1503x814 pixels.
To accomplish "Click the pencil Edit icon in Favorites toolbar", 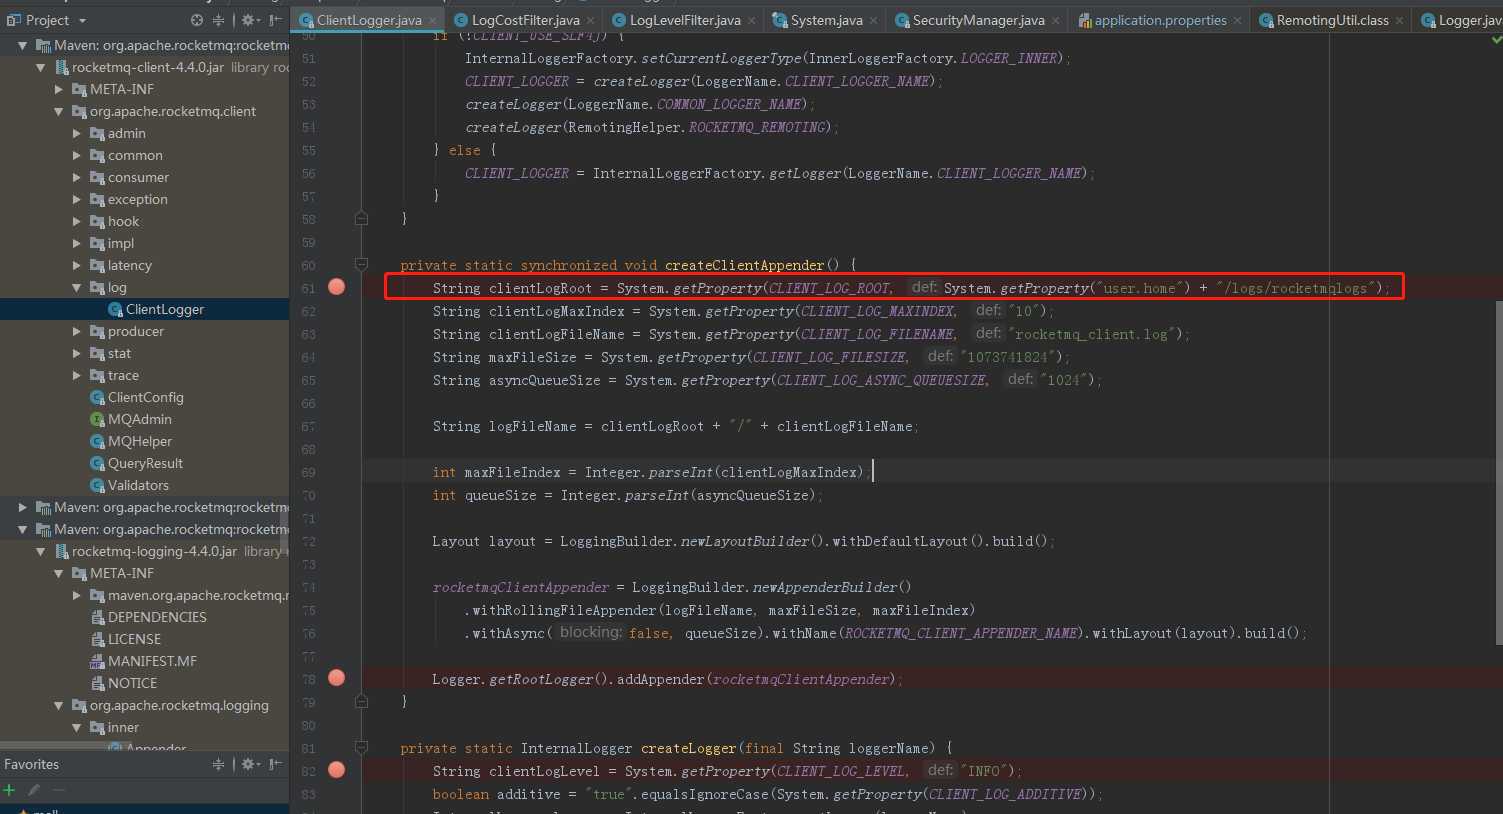I will [x=34, y=790].
